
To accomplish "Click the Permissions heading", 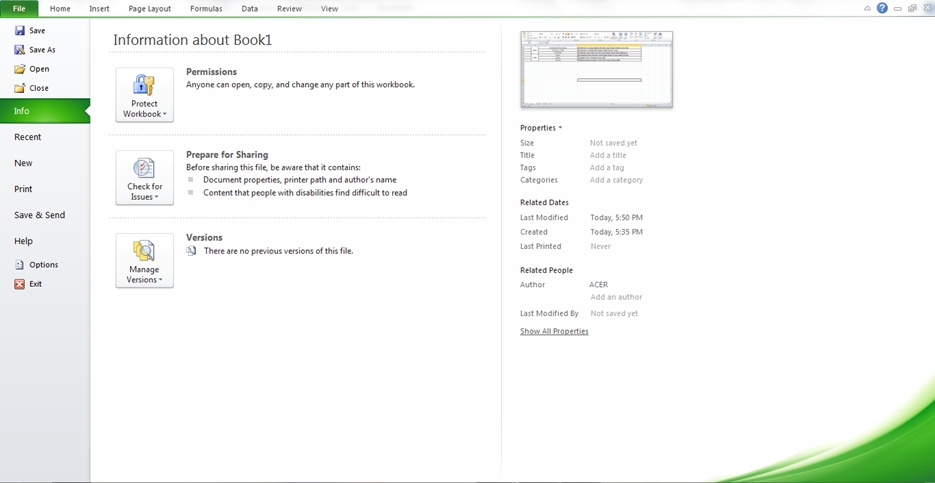I will pos(212,72).
